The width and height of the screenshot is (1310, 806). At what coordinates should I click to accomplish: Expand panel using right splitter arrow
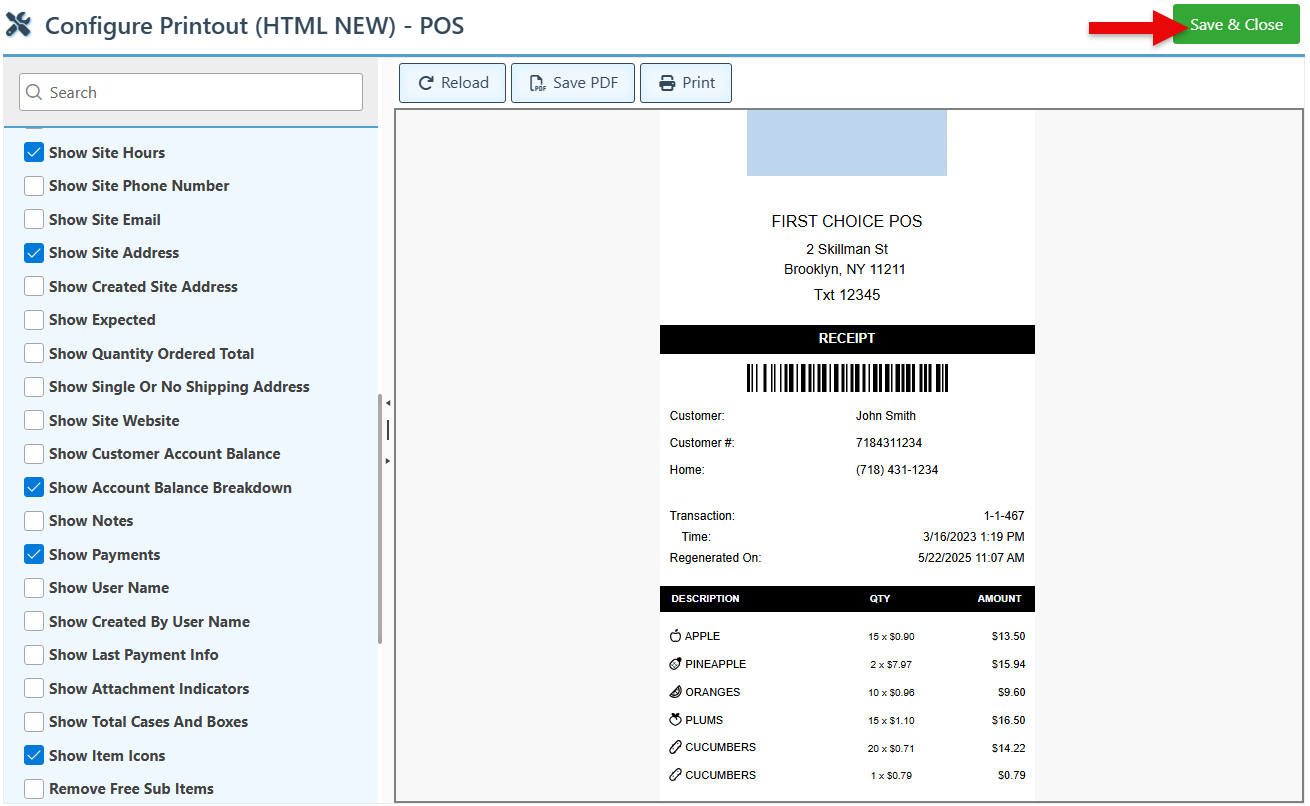click(388, 460)
